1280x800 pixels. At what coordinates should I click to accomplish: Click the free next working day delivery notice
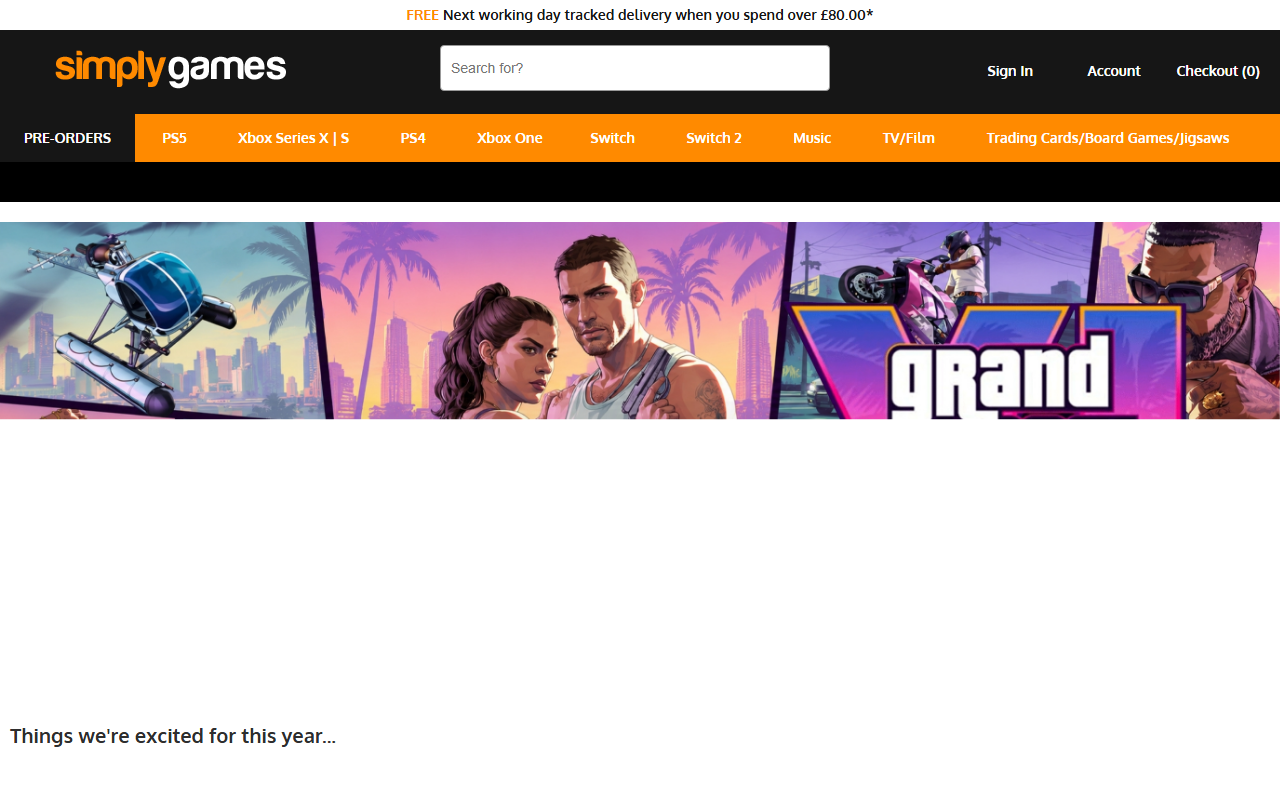pyautogui.click(x=640, y=15)
